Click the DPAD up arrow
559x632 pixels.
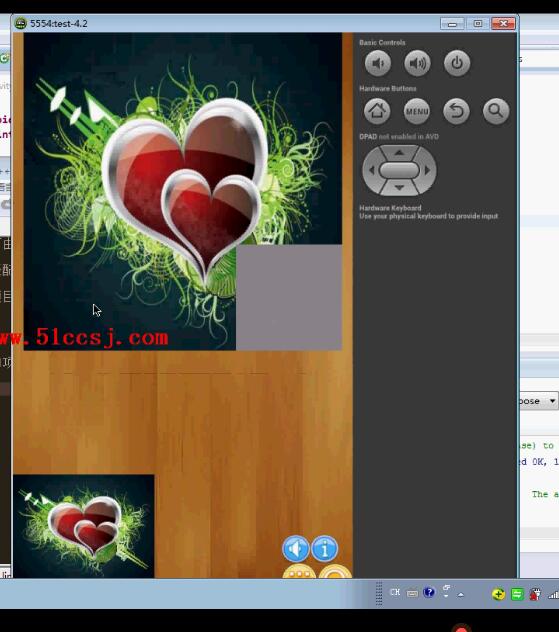click(x=399, y=153)
